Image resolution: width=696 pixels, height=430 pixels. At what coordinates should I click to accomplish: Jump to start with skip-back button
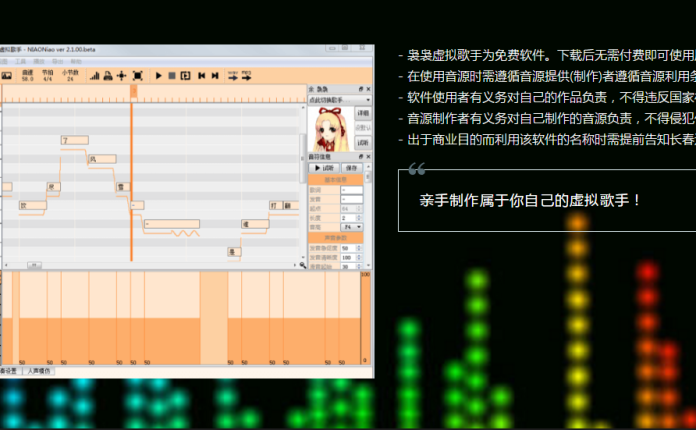202,76
